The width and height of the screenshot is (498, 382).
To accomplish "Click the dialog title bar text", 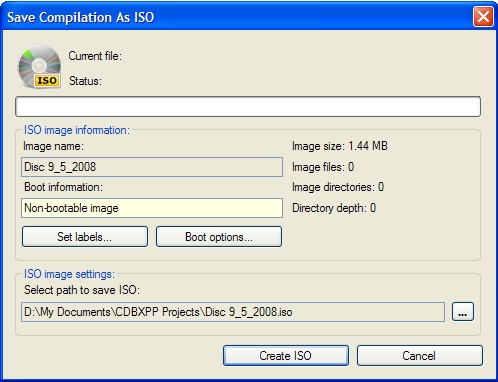I will (x=81, y=17).
